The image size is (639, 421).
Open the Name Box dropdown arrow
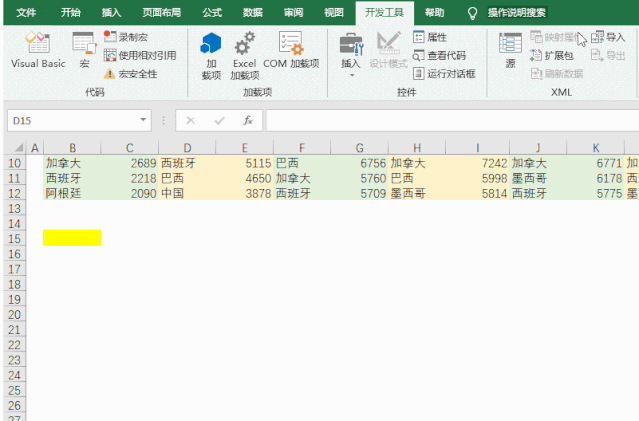(x=143, y=120)
